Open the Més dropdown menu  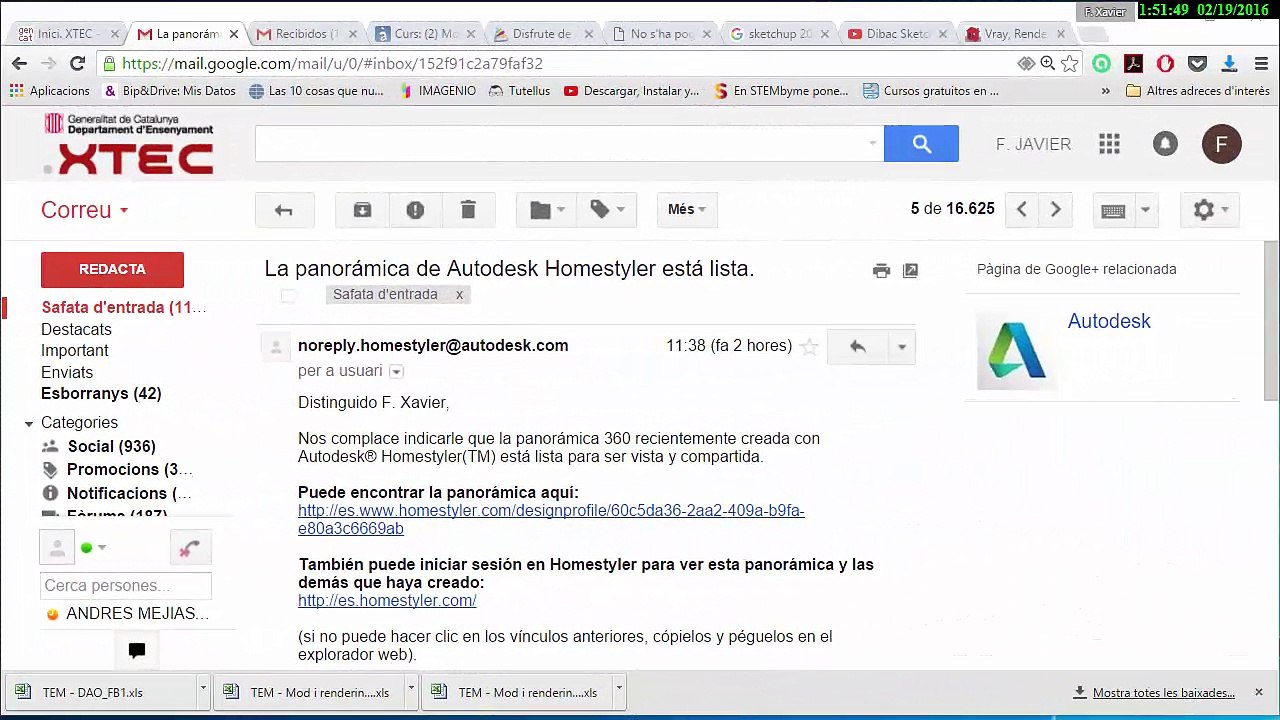687,209
